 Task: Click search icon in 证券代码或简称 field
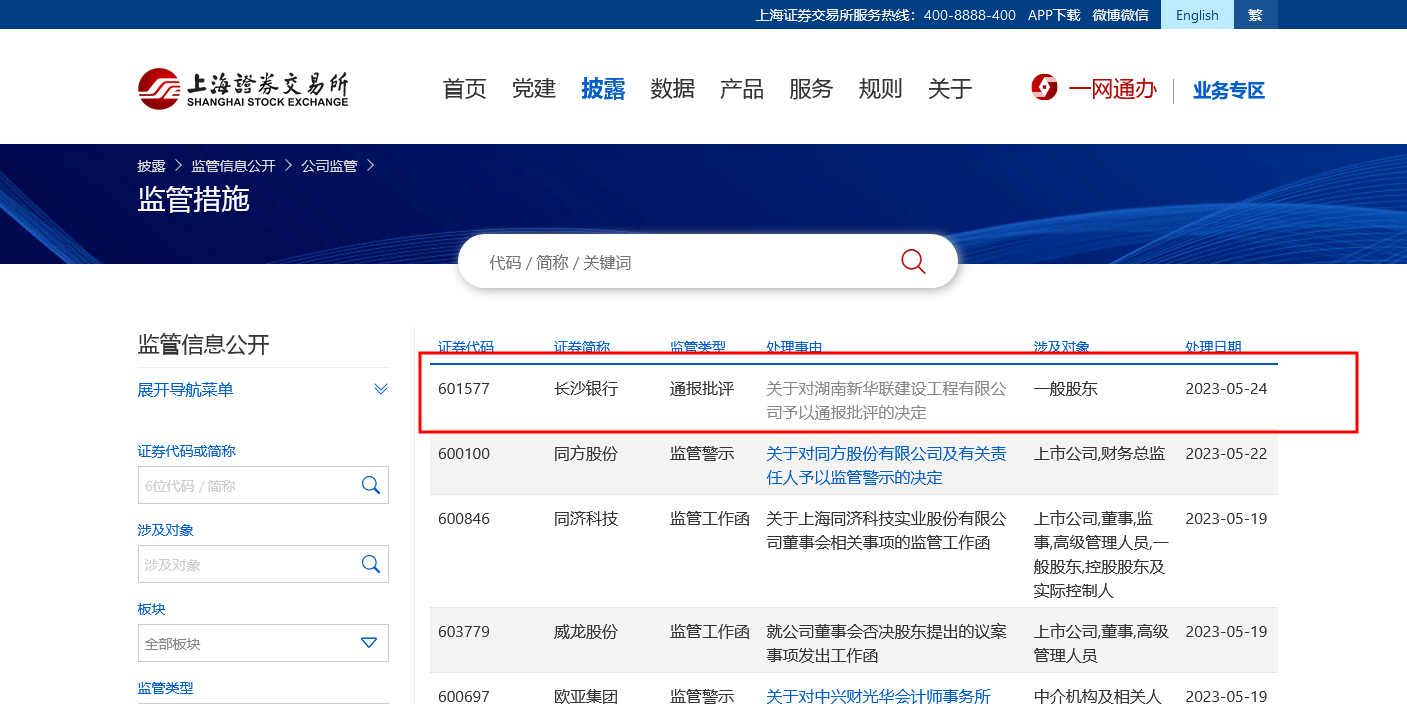(370, 485)
